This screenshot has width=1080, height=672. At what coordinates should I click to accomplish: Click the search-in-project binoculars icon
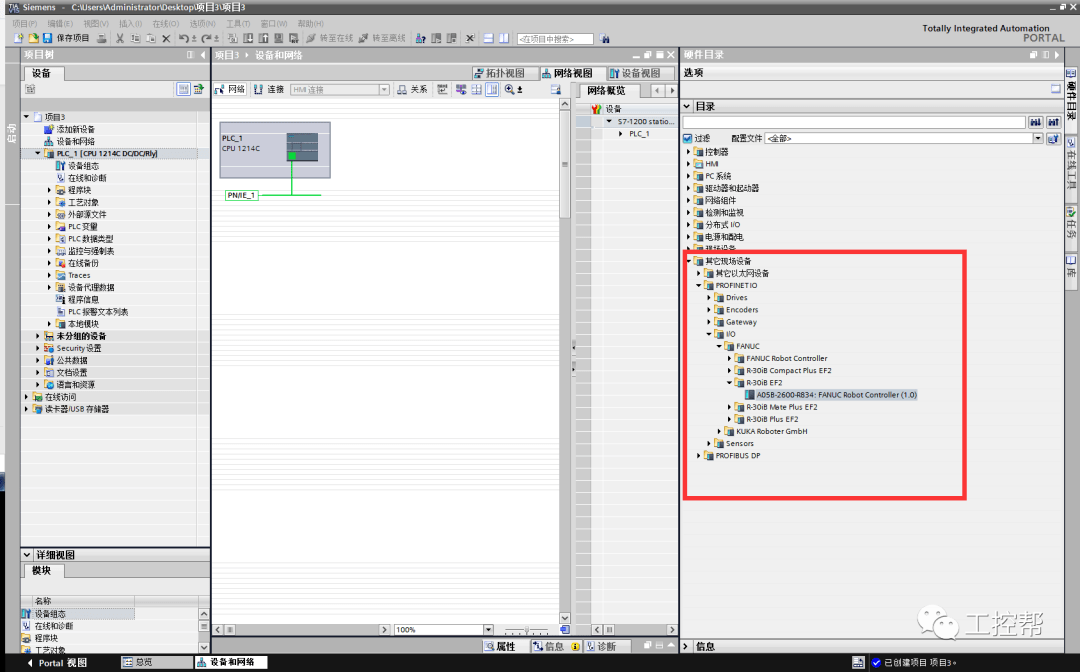(x=605, y=39)
